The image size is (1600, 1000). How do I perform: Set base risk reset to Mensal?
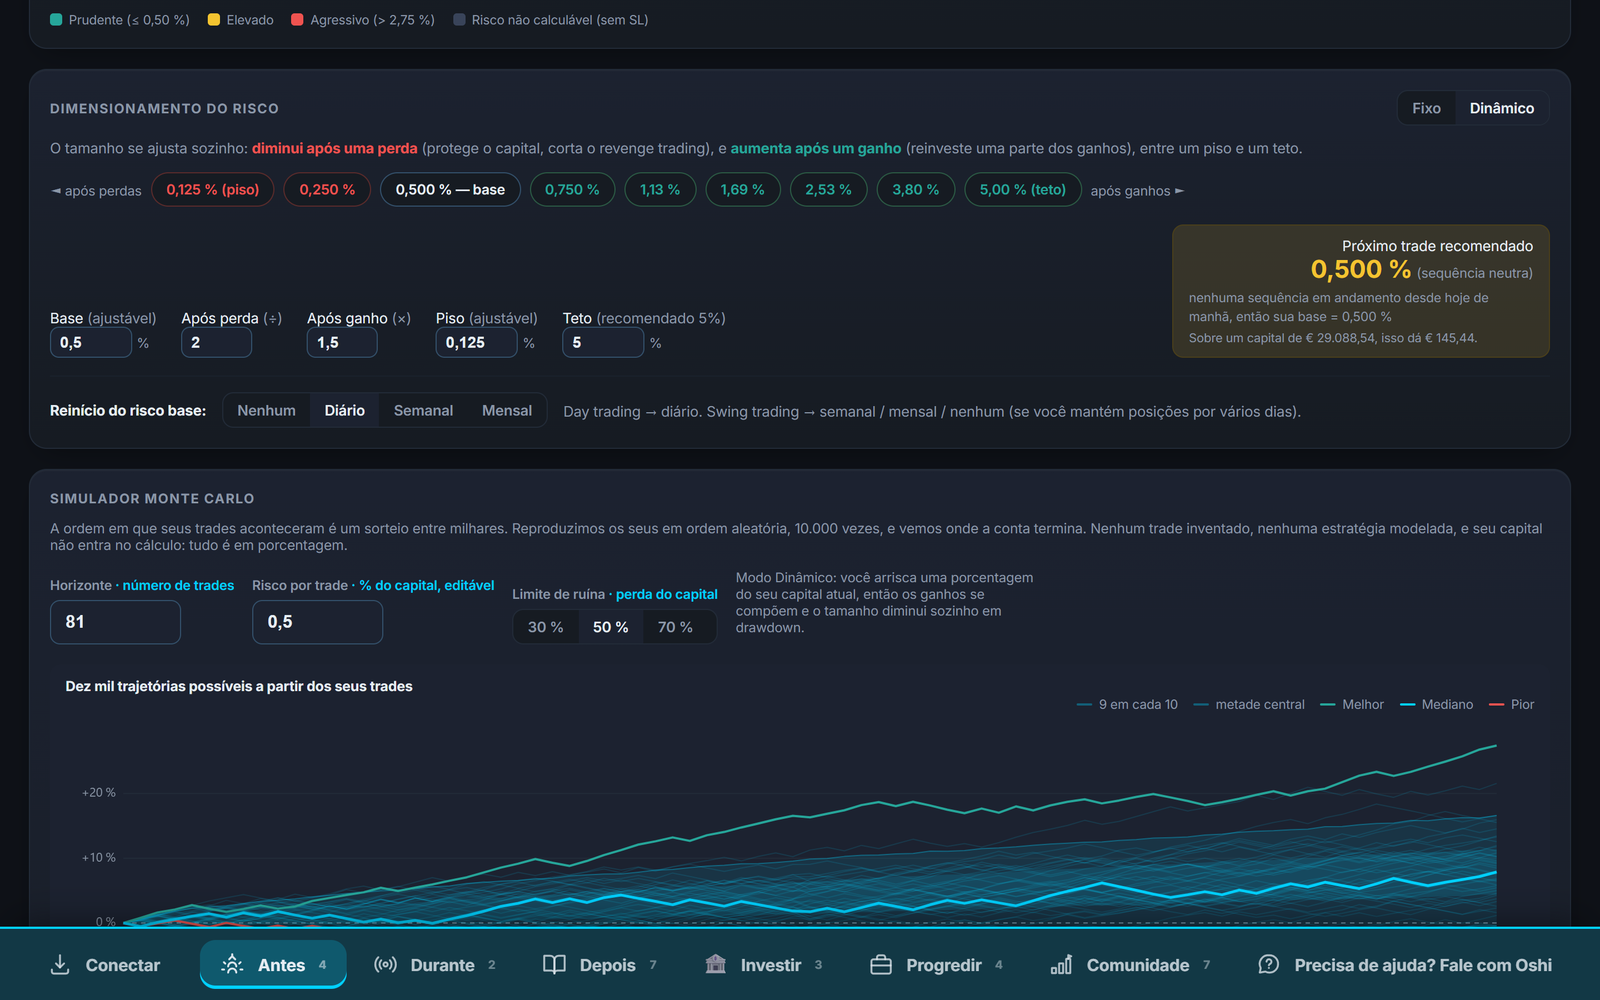click(507, 411)
